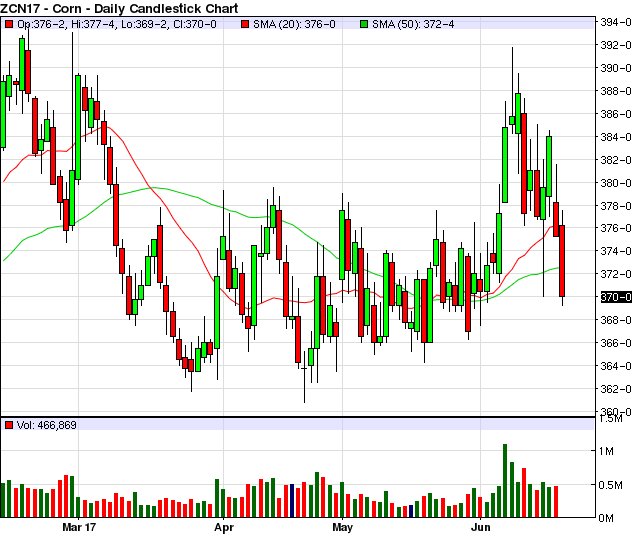640x536 pixels.
Task: Click the 0.5M volume axis label
Action: [x=610, y=485]
